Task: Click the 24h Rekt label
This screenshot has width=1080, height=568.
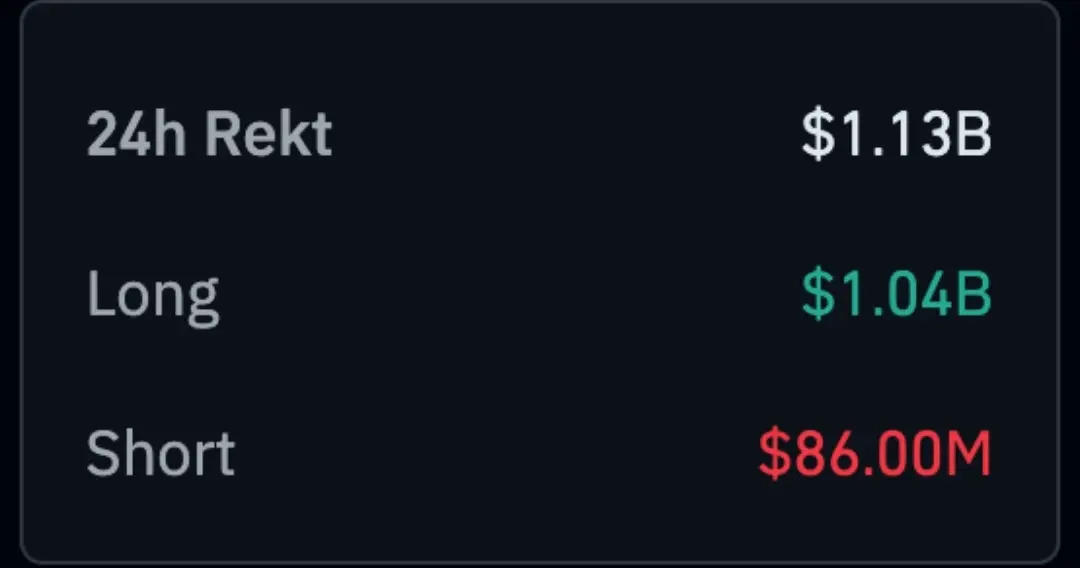Action: click(x=209, y=134)
